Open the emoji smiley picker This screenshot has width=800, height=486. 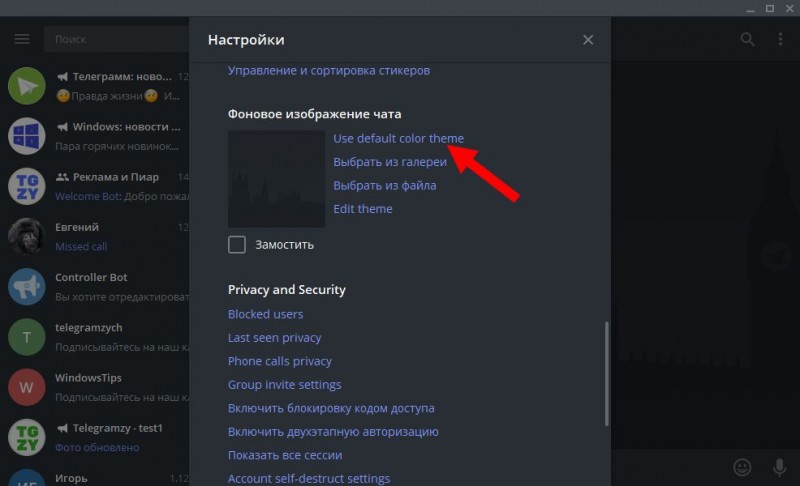point(742,467)
